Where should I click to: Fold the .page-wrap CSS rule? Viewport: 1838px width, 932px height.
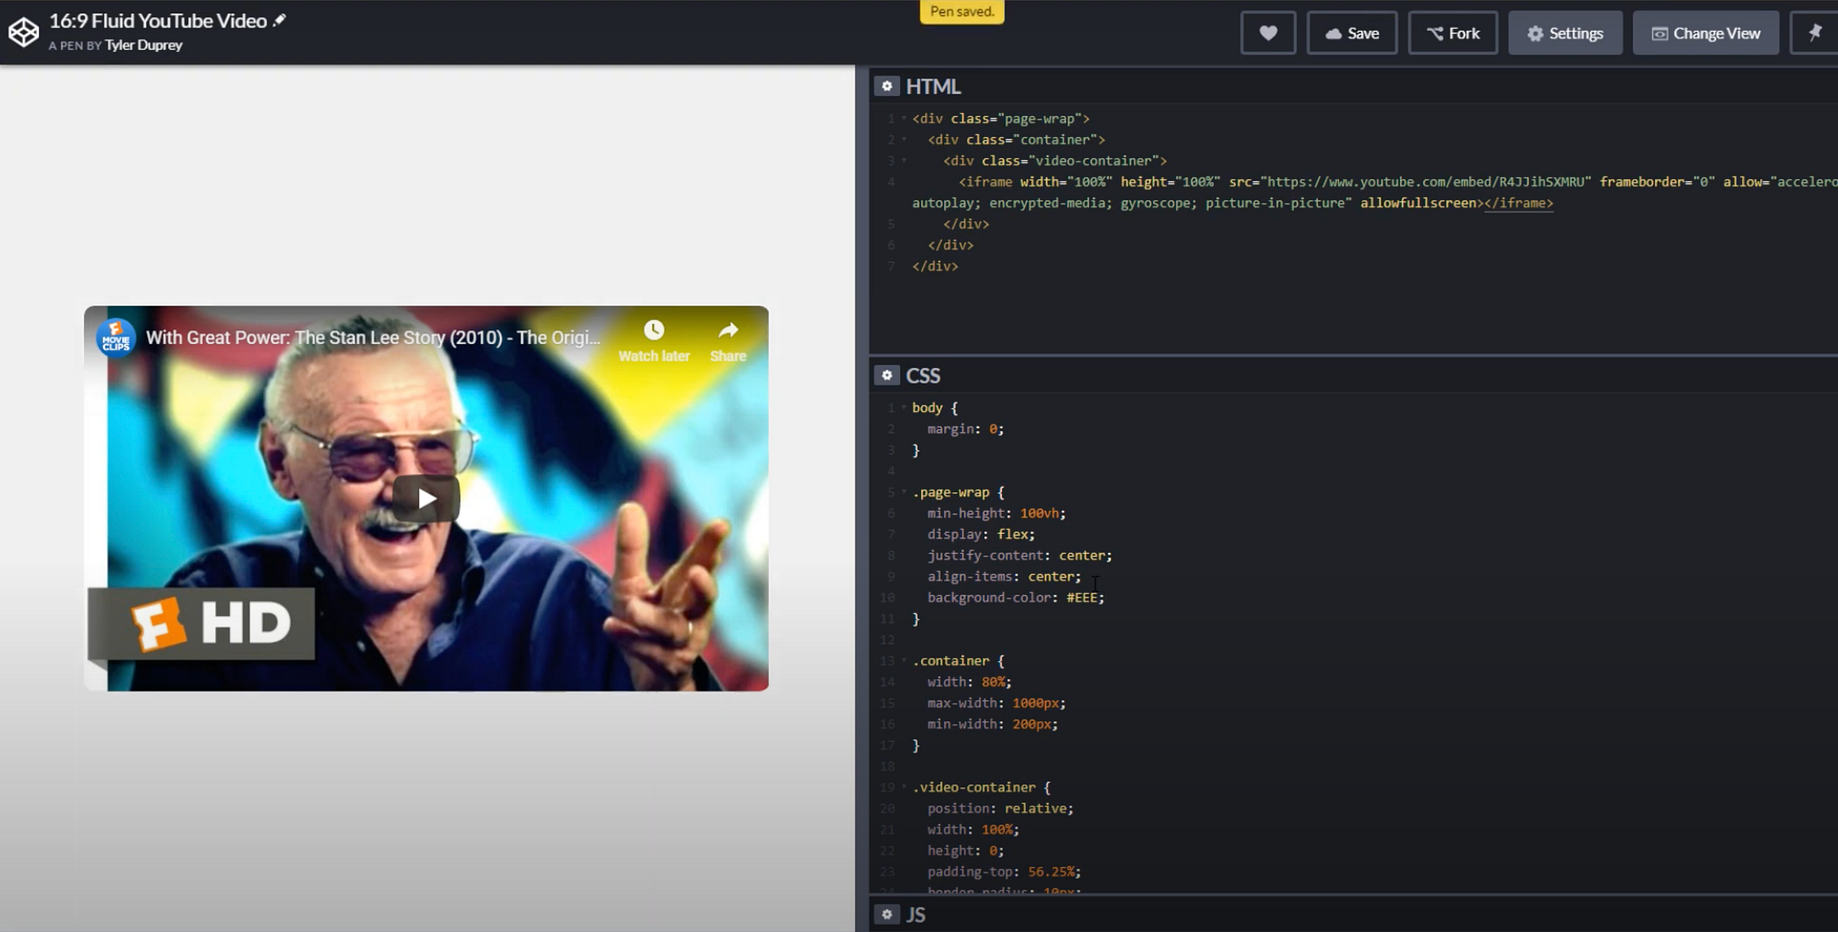click(x=904, y=492)
